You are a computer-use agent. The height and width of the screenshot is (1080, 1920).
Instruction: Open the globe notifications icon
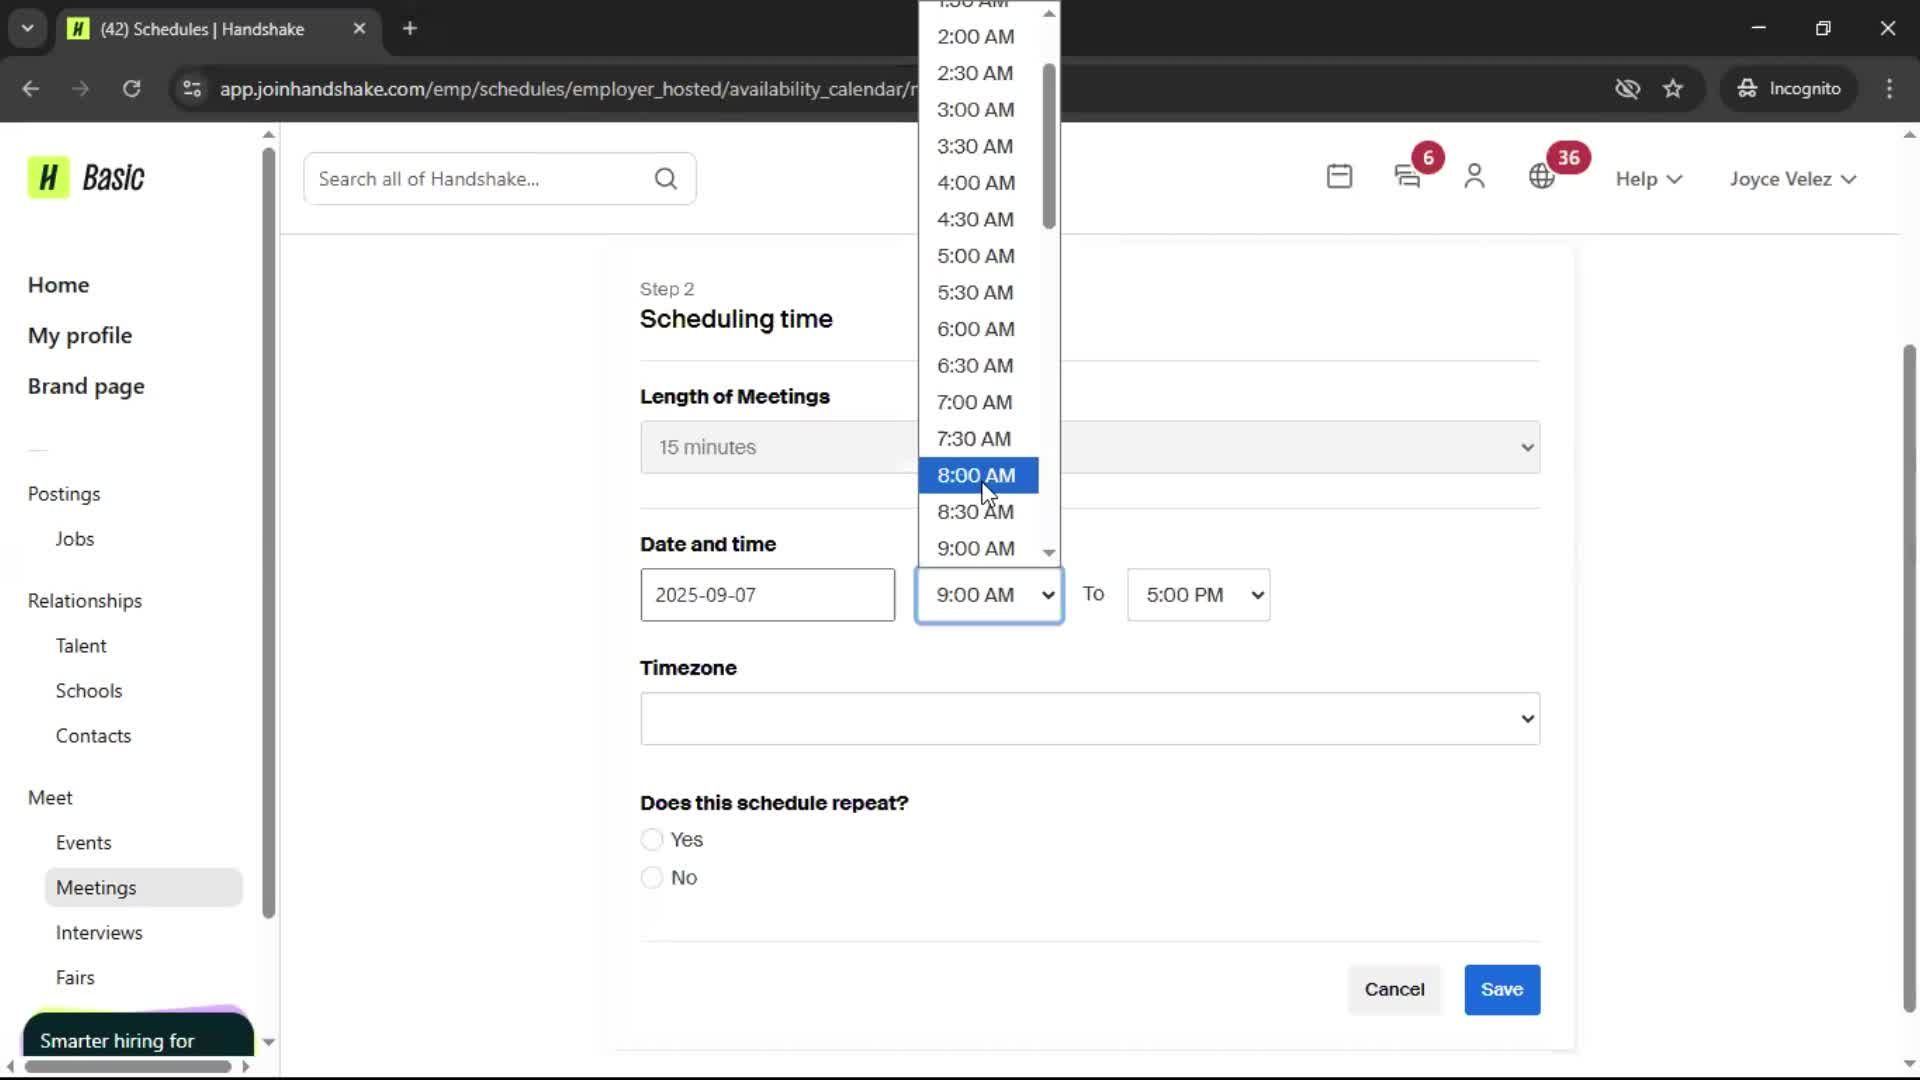click(x=1542, y=177)
